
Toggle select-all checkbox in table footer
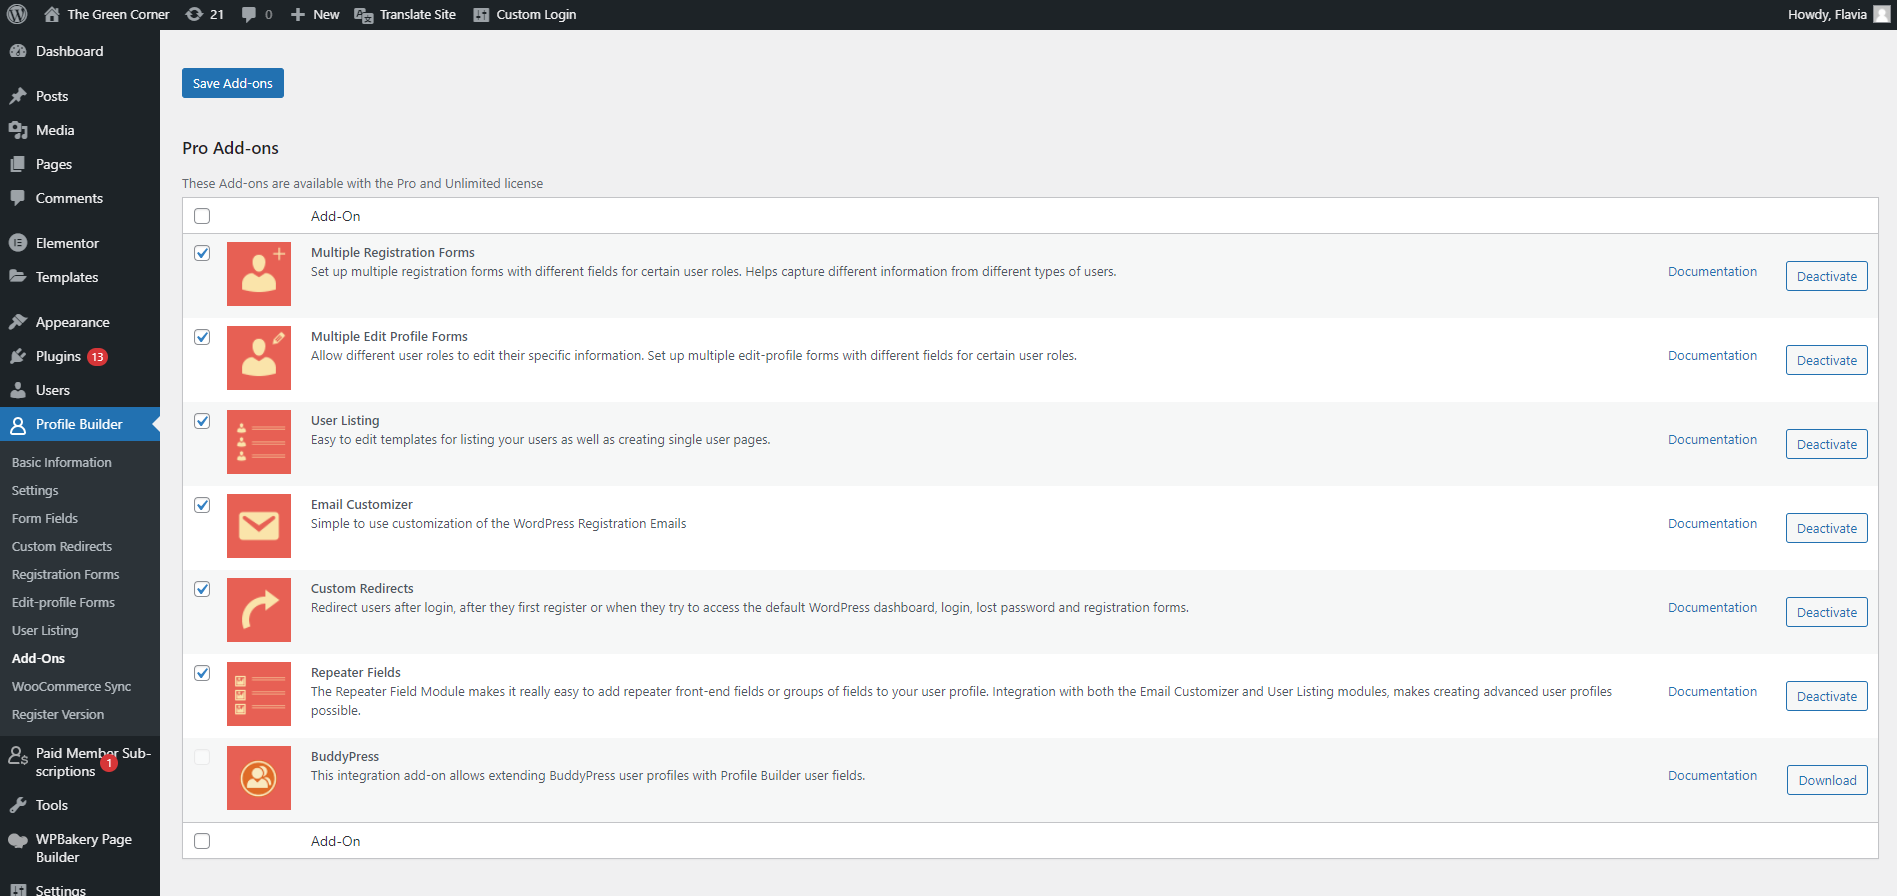pyautogui.click(x=202, y=841)
